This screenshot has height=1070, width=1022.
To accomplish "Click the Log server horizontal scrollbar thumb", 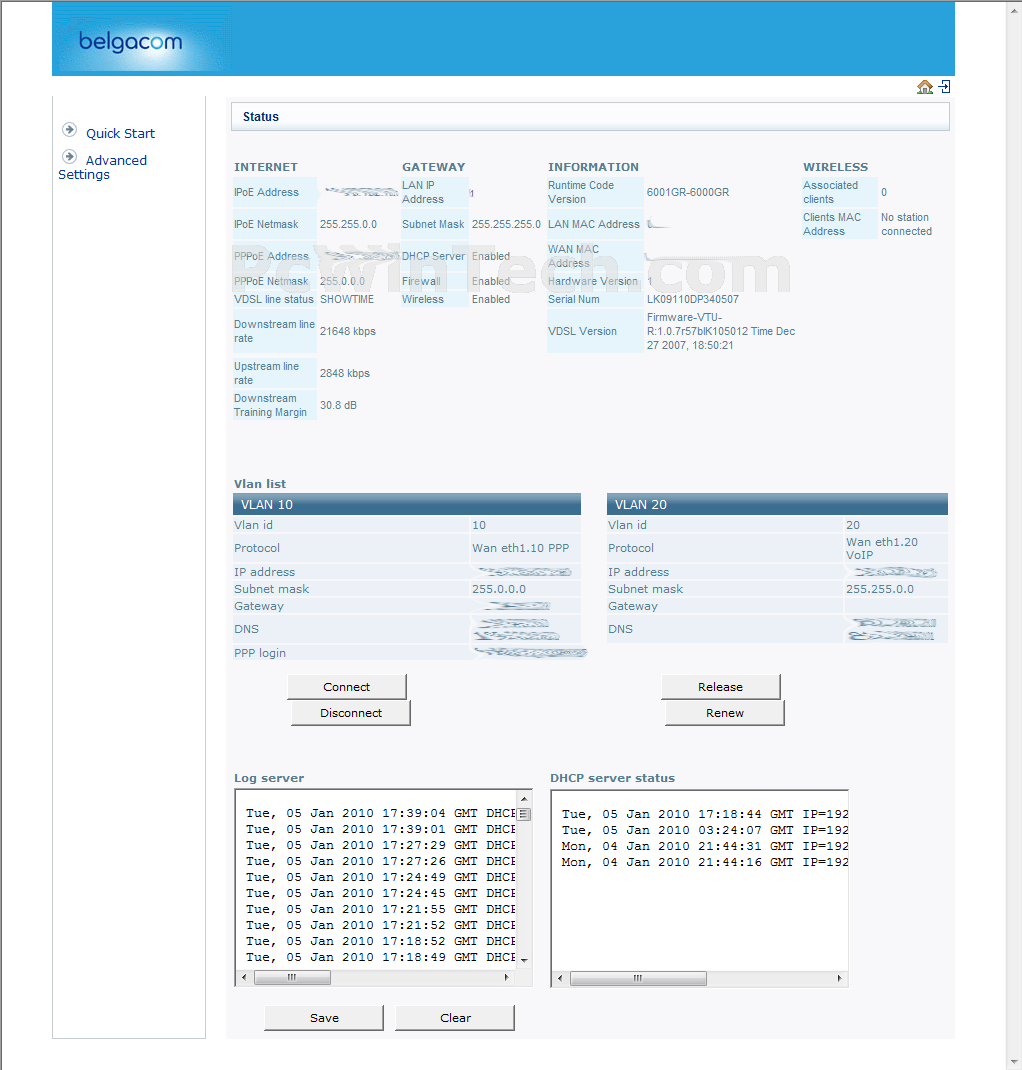I will (x=292, y=978).
